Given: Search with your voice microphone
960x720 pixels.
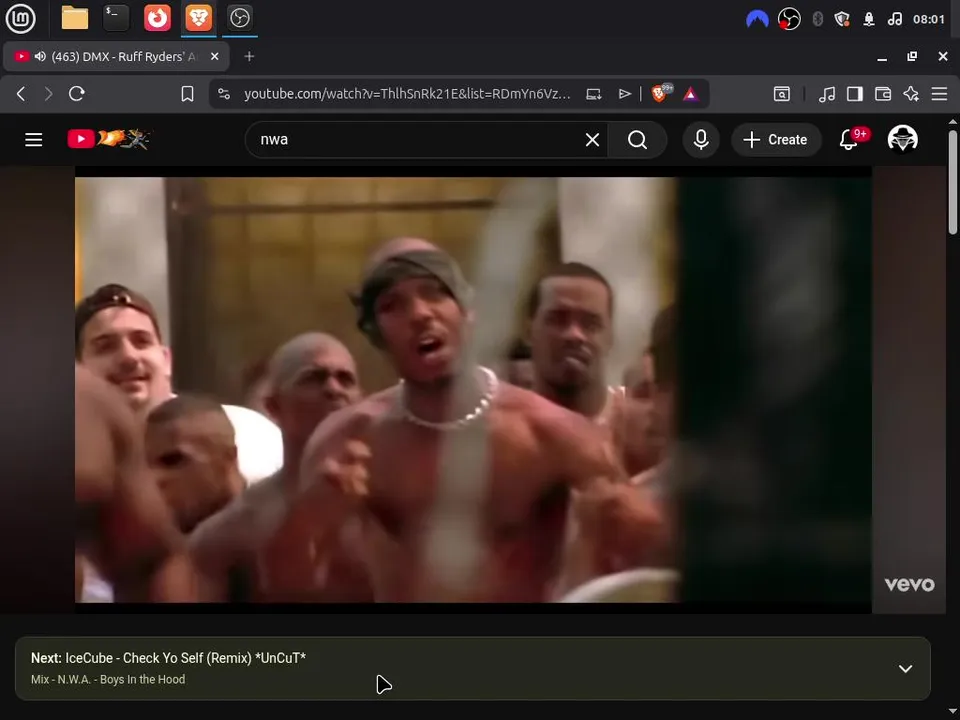Looking at the screenshot, I should tap(701, 140).
